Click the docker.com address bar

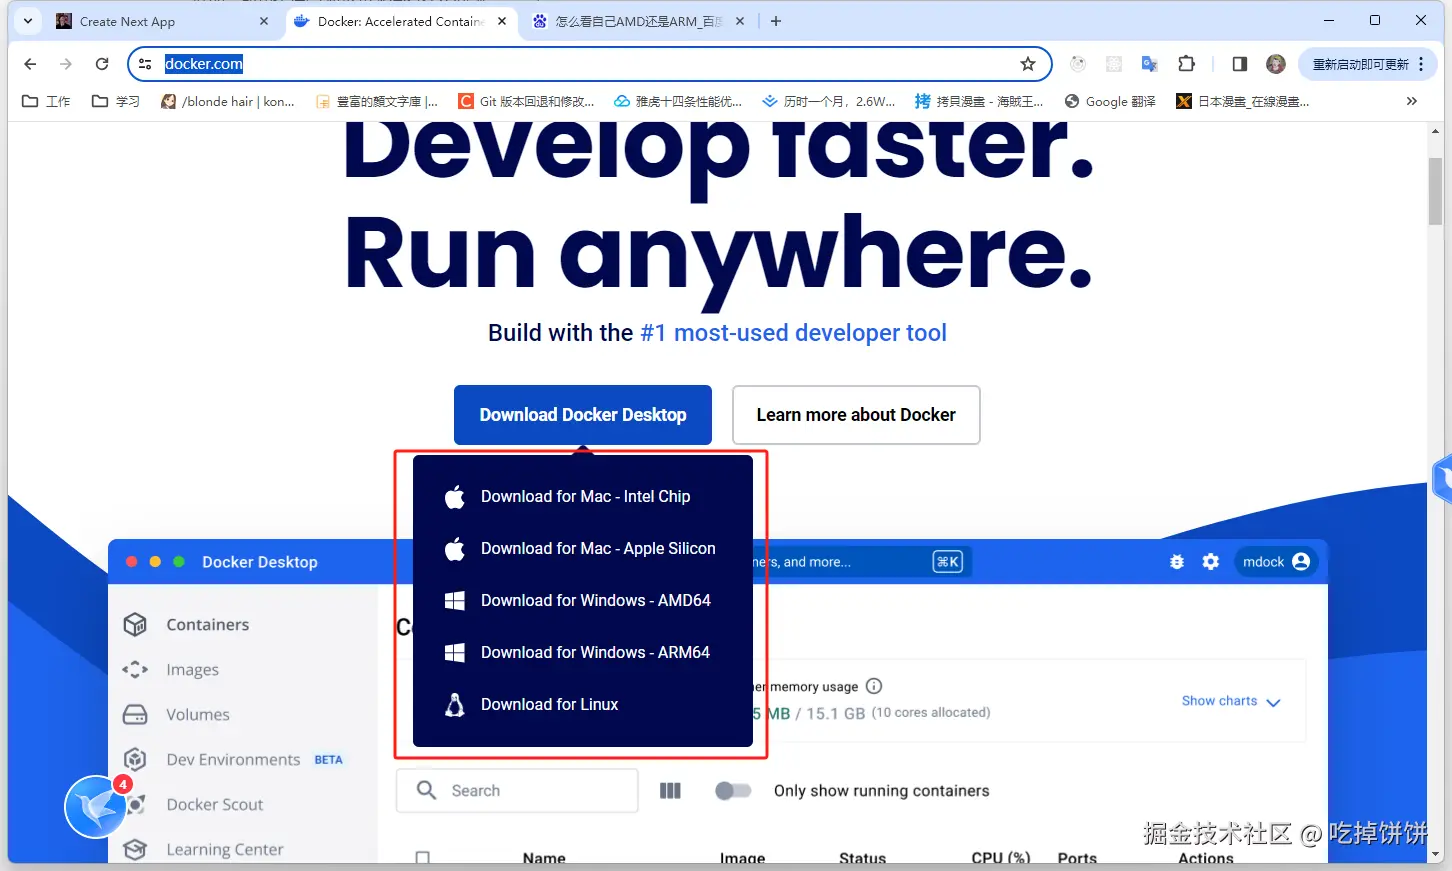pos(590,64)
